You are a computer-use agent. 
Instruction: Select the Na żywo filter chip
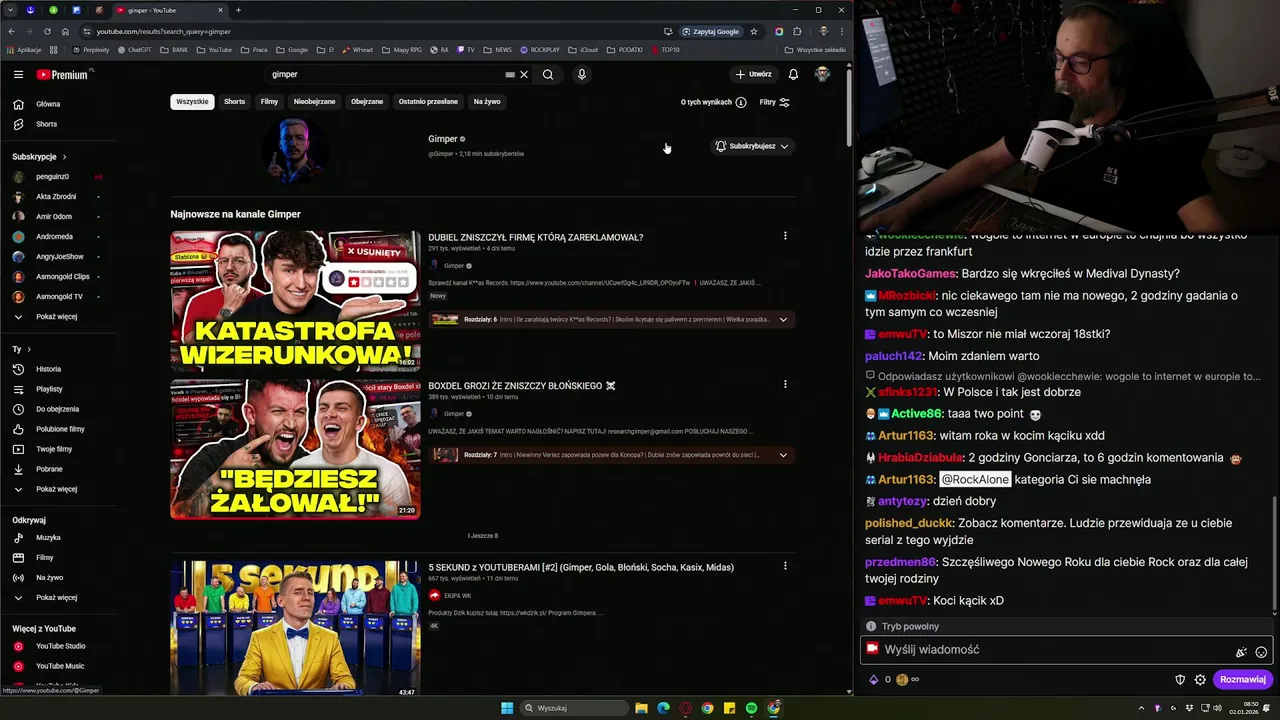coord(487,101)
